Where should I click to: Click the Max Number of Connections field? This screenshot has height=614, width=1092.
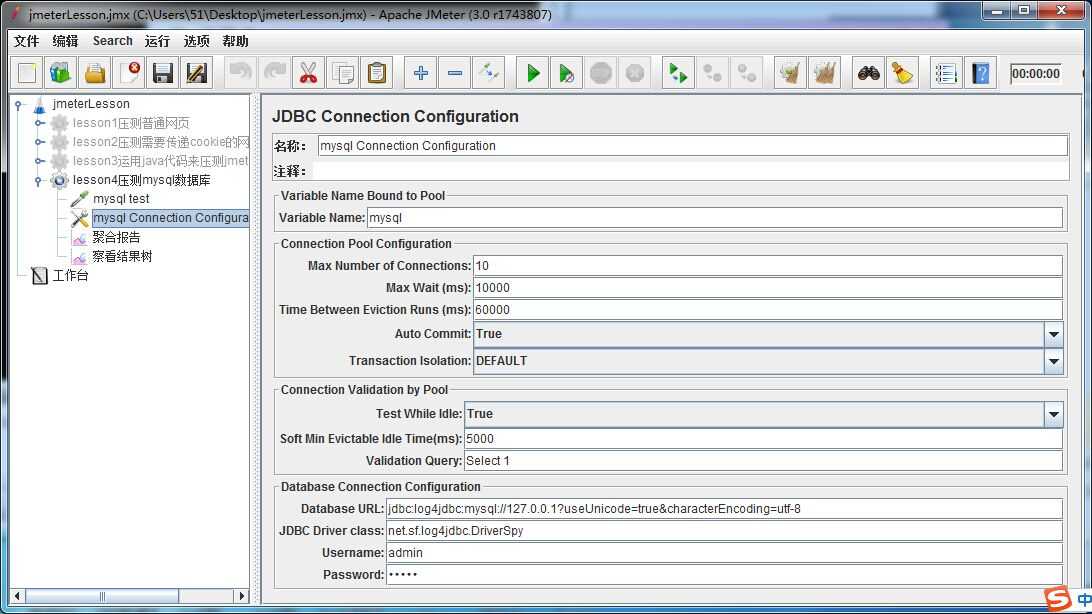767,266
